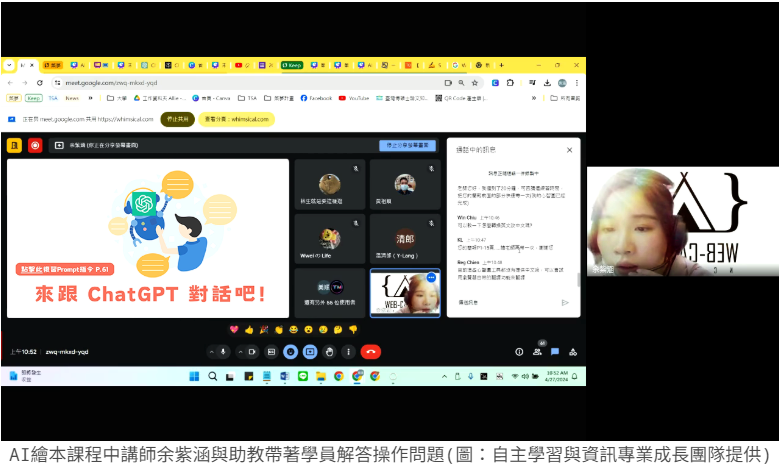Open the Keep bookmark

click(34, 98)
